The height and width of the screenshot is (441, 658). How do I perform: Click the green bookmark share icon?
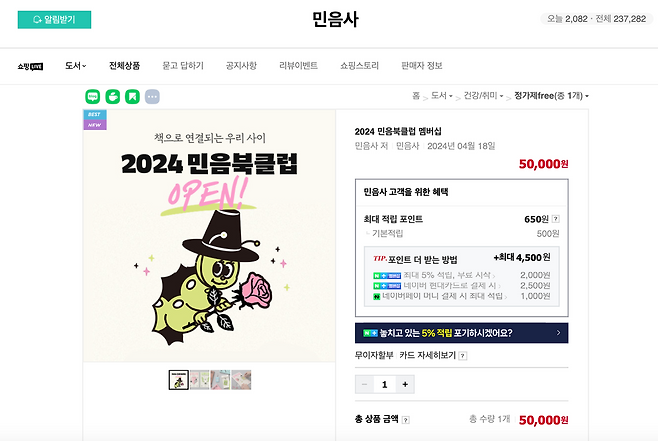pyautogui.click(x=132, y=96)
